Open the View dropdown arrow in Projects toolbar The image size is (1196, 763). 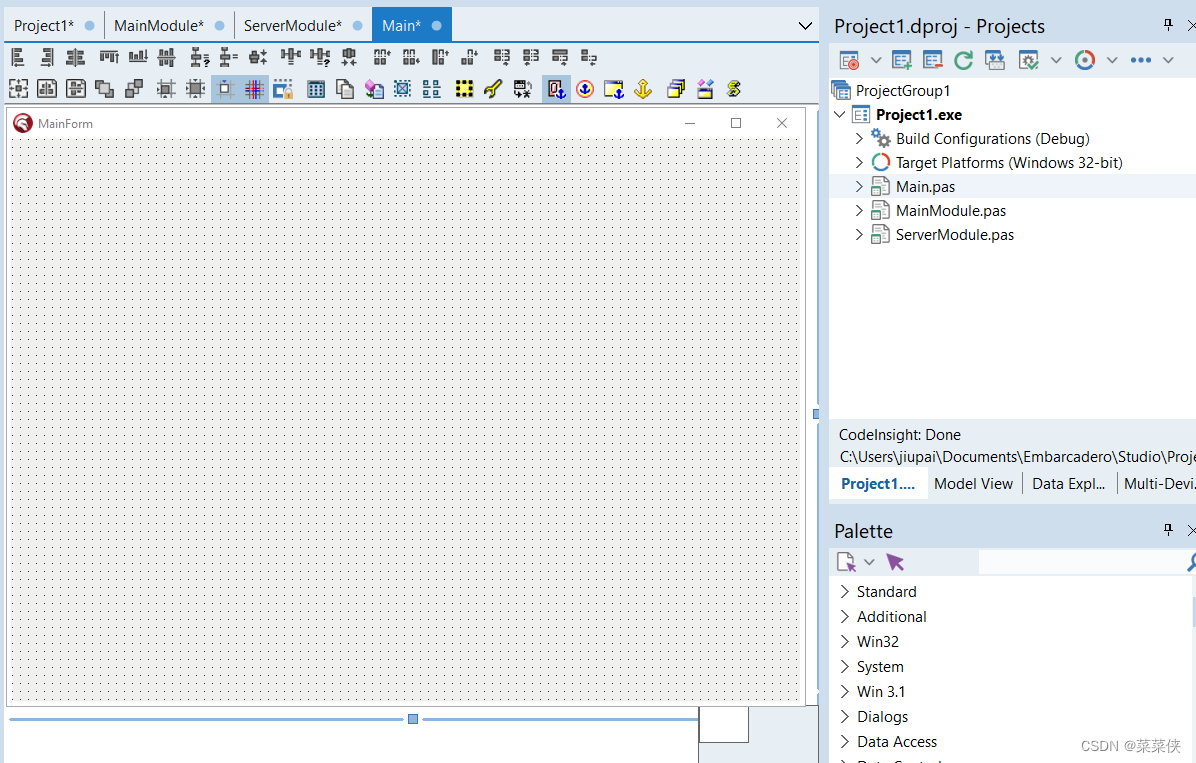876,60
